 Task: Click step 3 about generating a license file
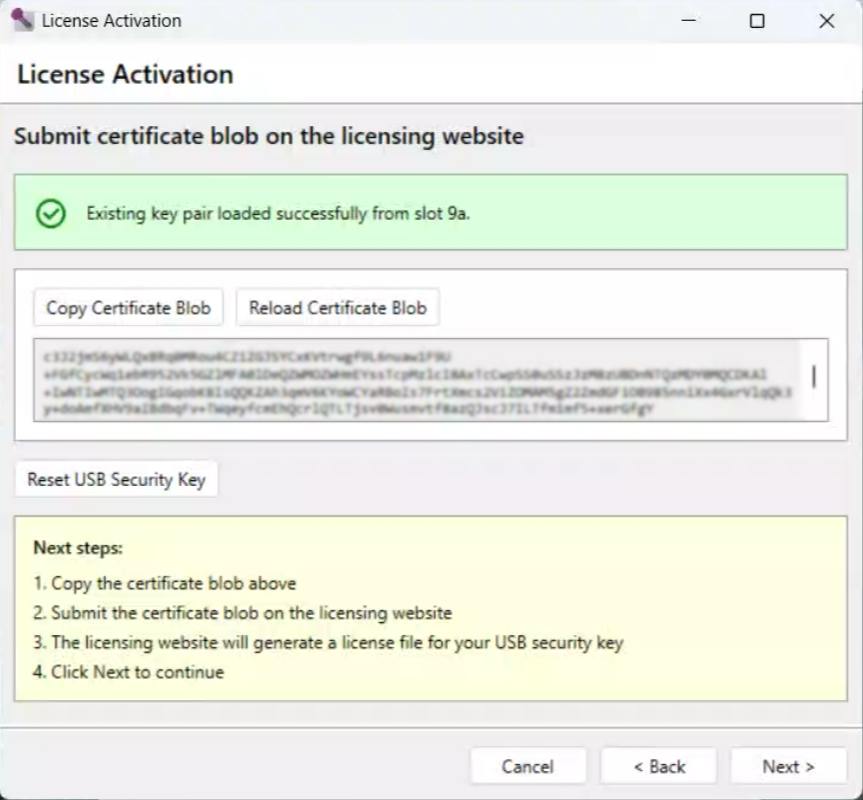329,643
